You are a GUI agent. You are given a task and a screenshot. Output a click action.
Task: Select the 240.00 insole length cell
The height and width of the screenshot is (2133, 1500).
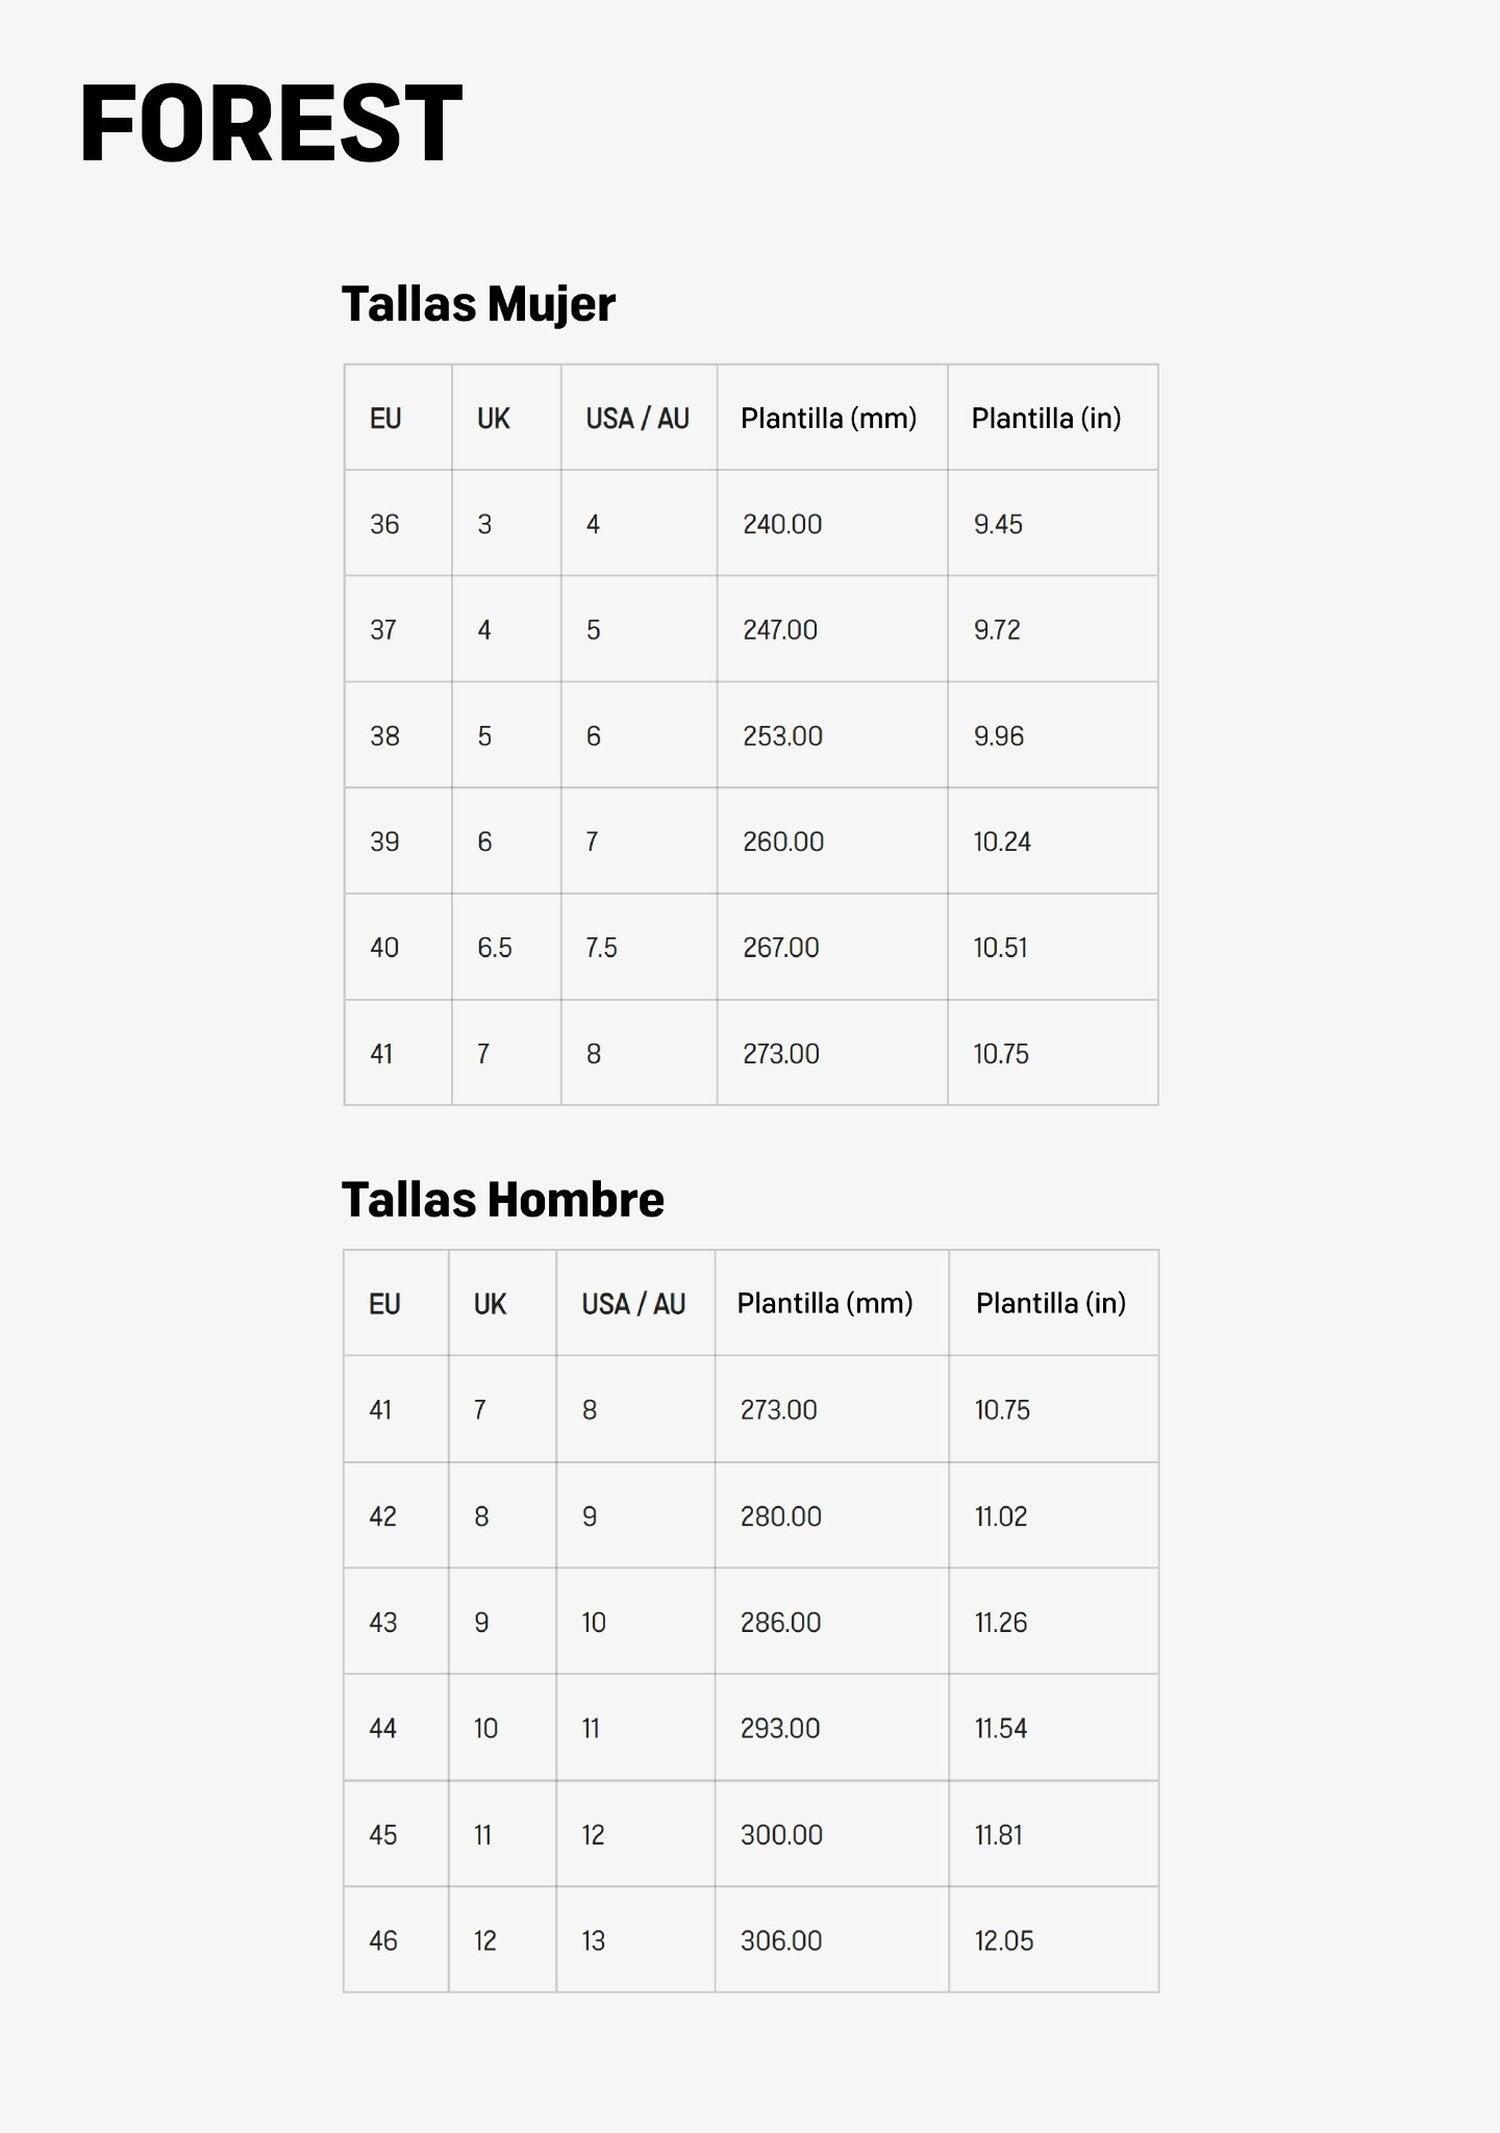(x=832, y=523)
